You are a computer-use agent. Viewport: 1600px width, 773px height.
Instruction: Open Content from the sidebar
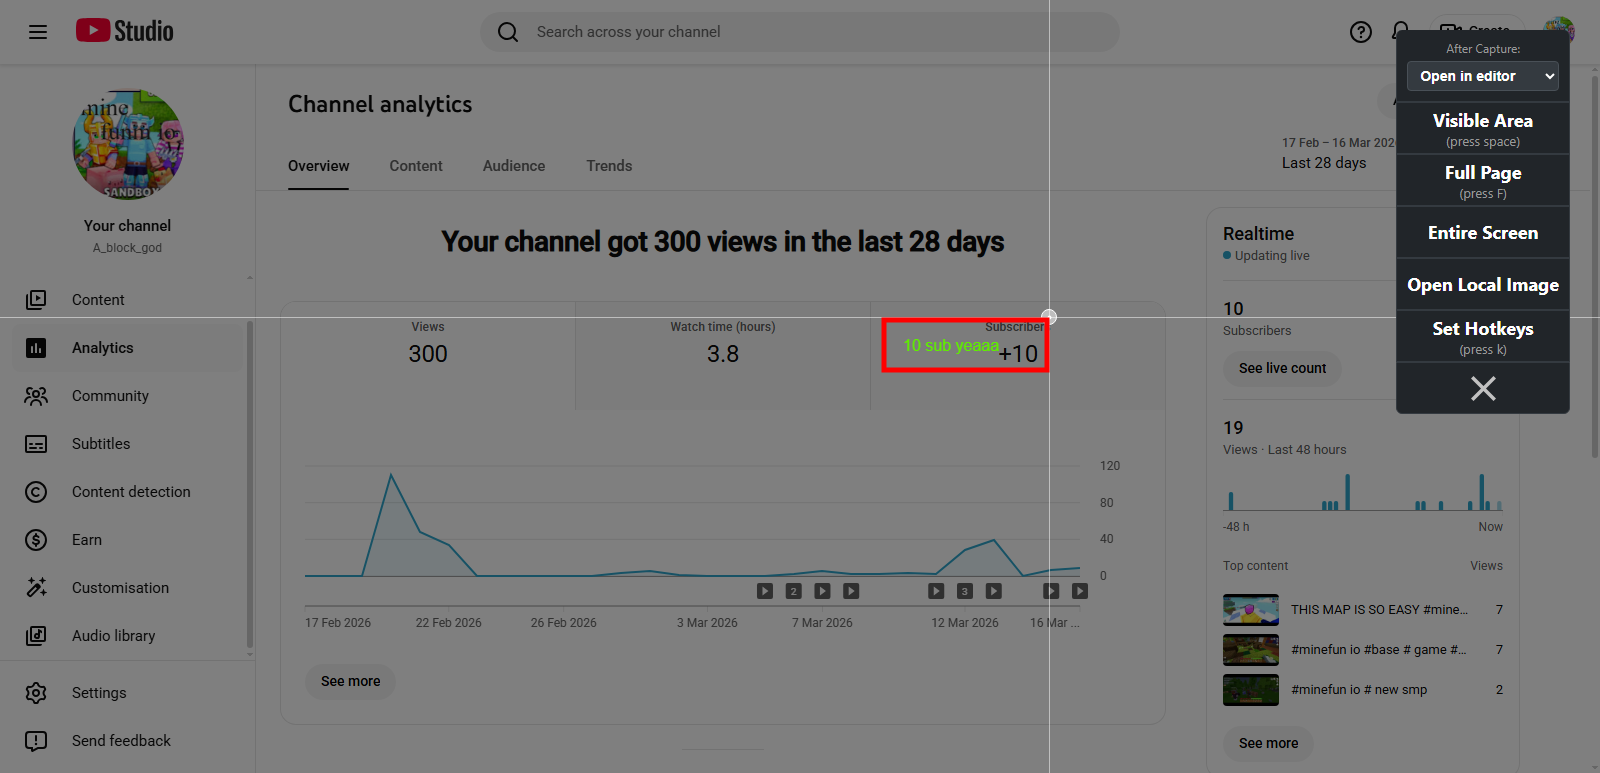(98, 300)
